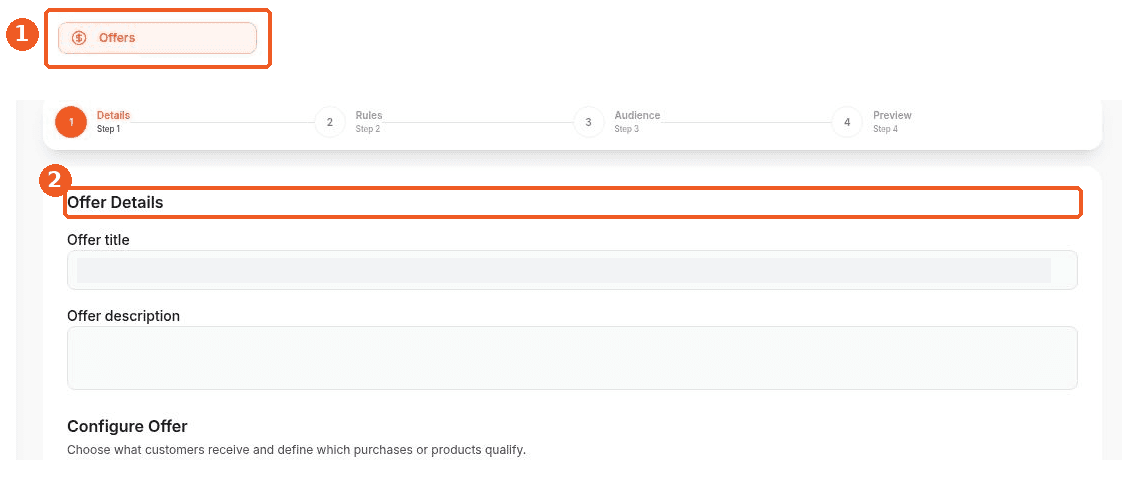Click the dollar icon in Offers button

80,38
